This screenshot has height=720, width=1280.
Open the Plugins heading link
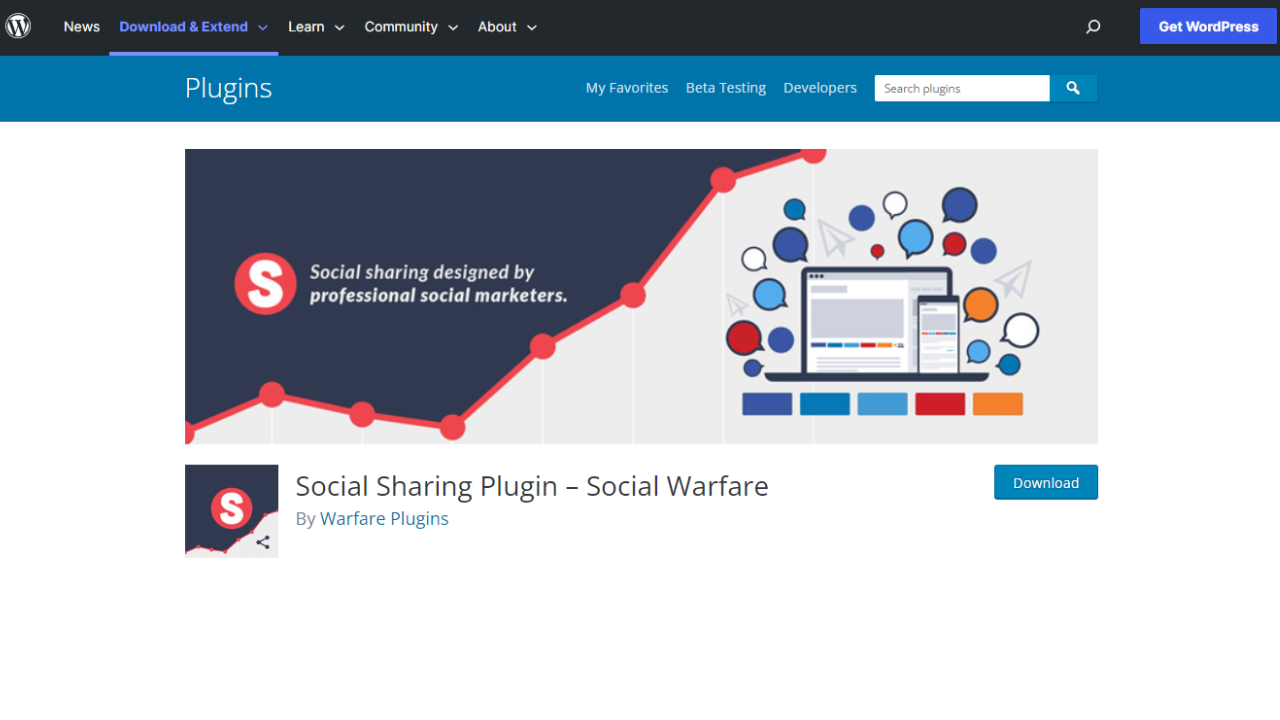tap(228, 88)
